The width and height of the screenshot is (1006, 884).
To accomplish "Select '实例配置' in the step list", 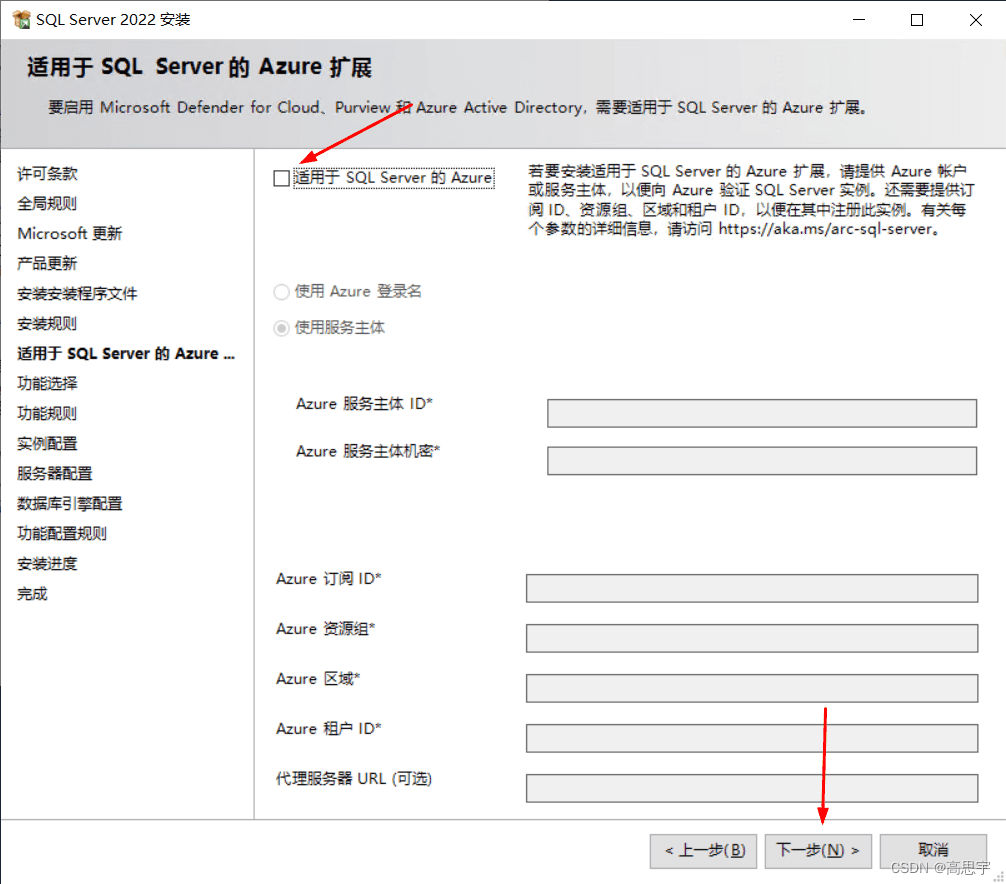I will (x=47, y=444).
